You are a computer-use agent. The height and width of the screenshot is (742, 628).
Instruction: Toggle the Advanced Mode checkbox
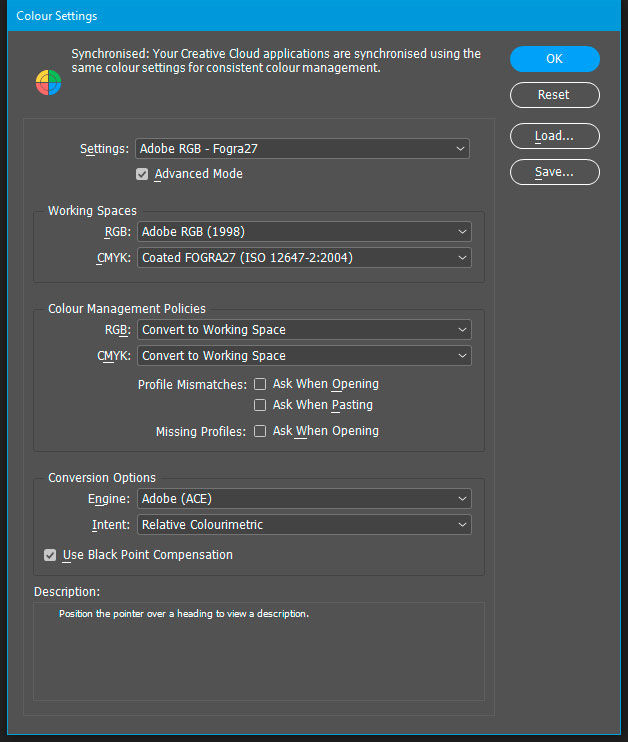(x=143, y=174)
